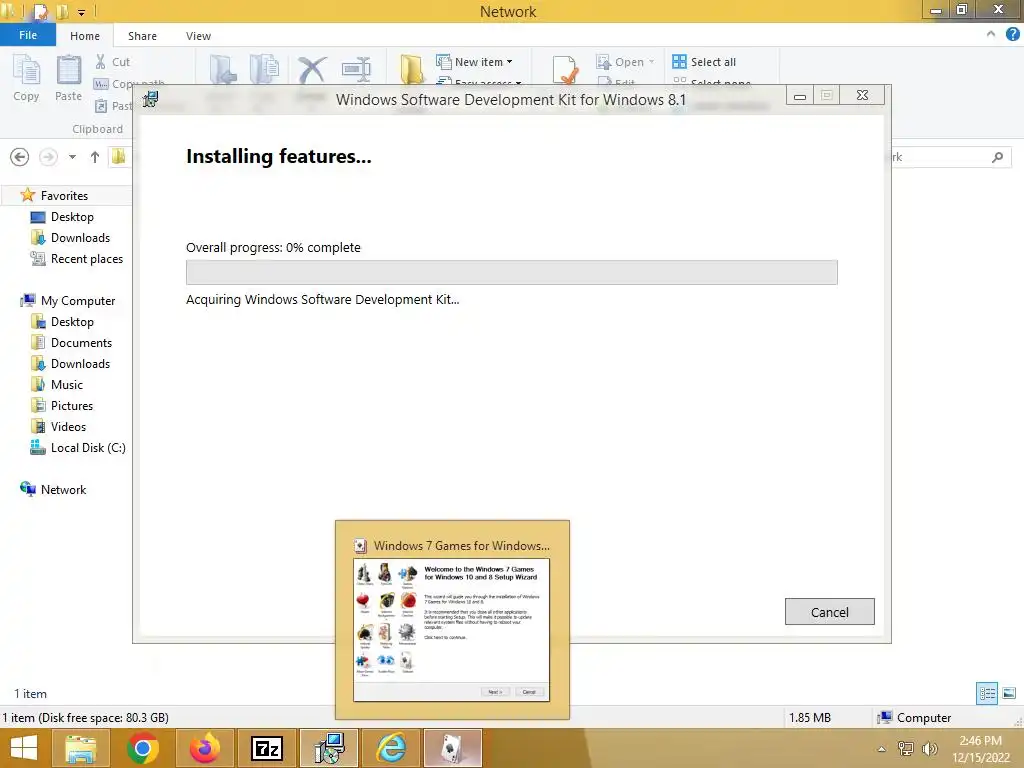
Task: Click the SDK installer title bar icon
Action: pos(151,99)
